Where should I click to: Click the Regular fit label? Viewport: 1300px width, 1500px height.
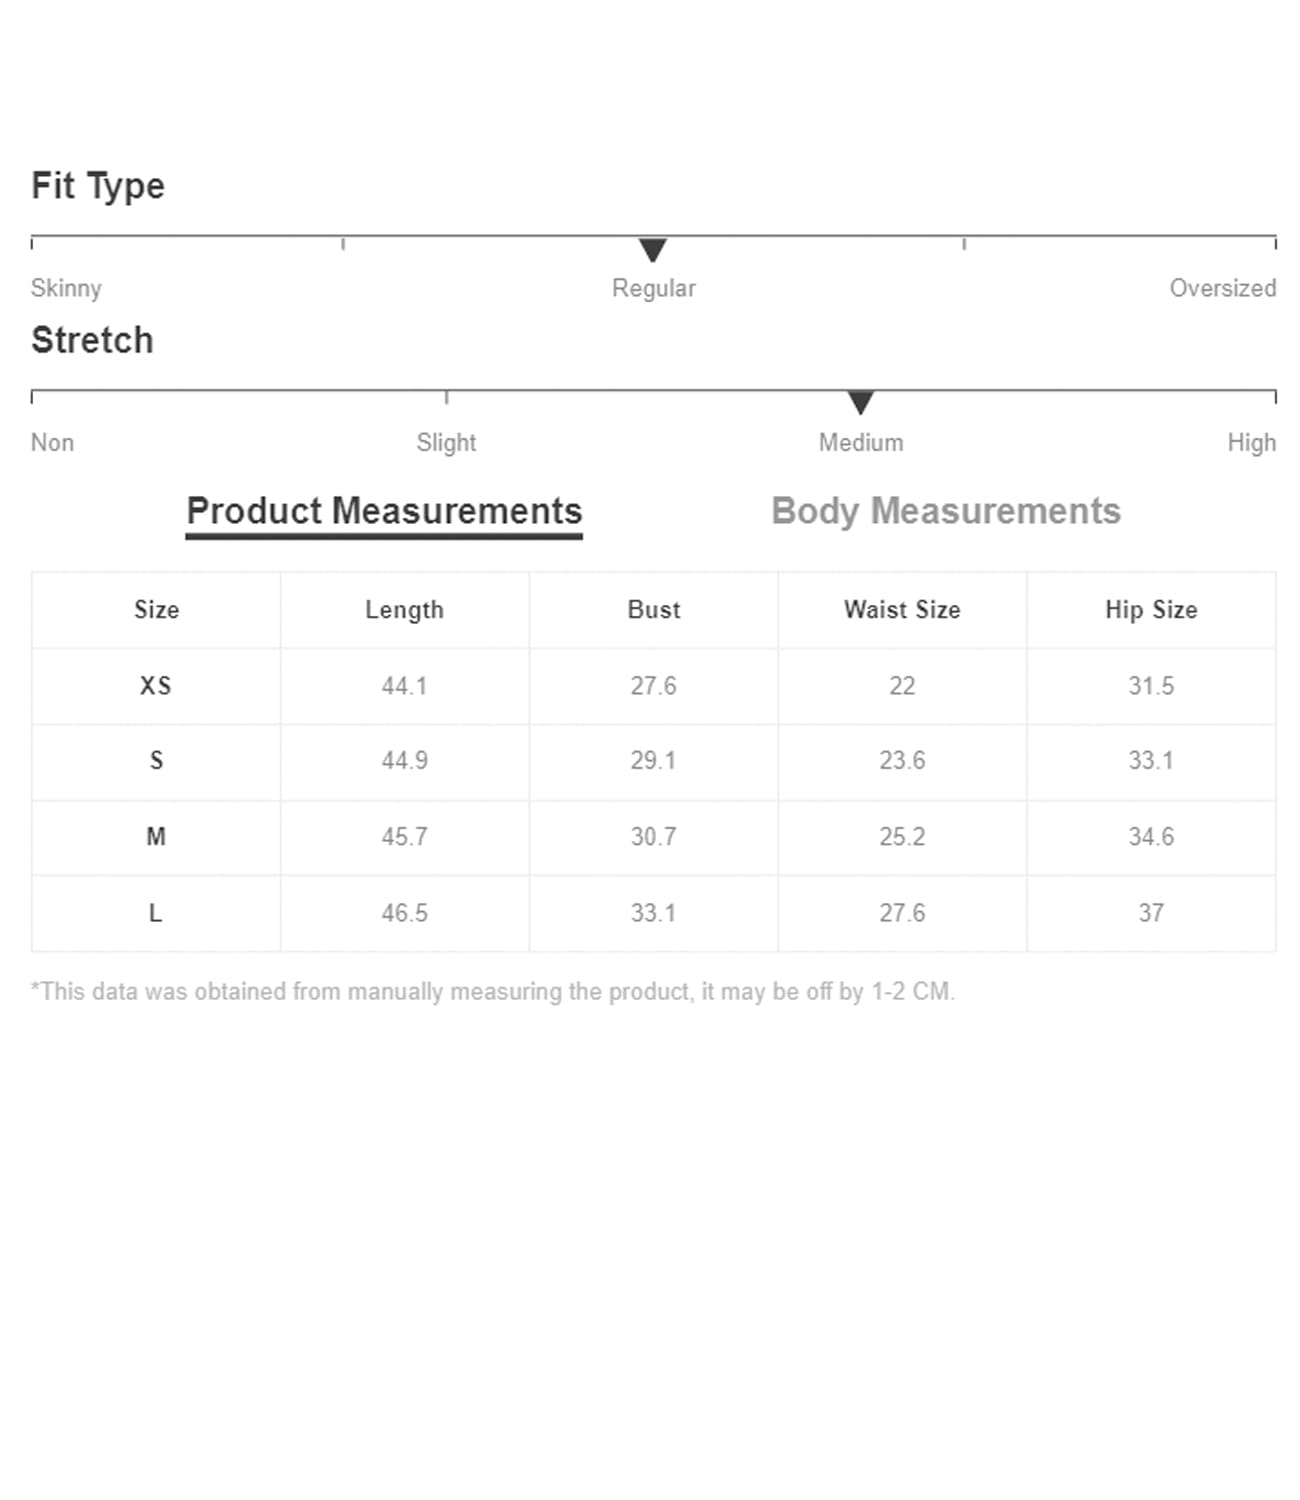pos(653,288)
